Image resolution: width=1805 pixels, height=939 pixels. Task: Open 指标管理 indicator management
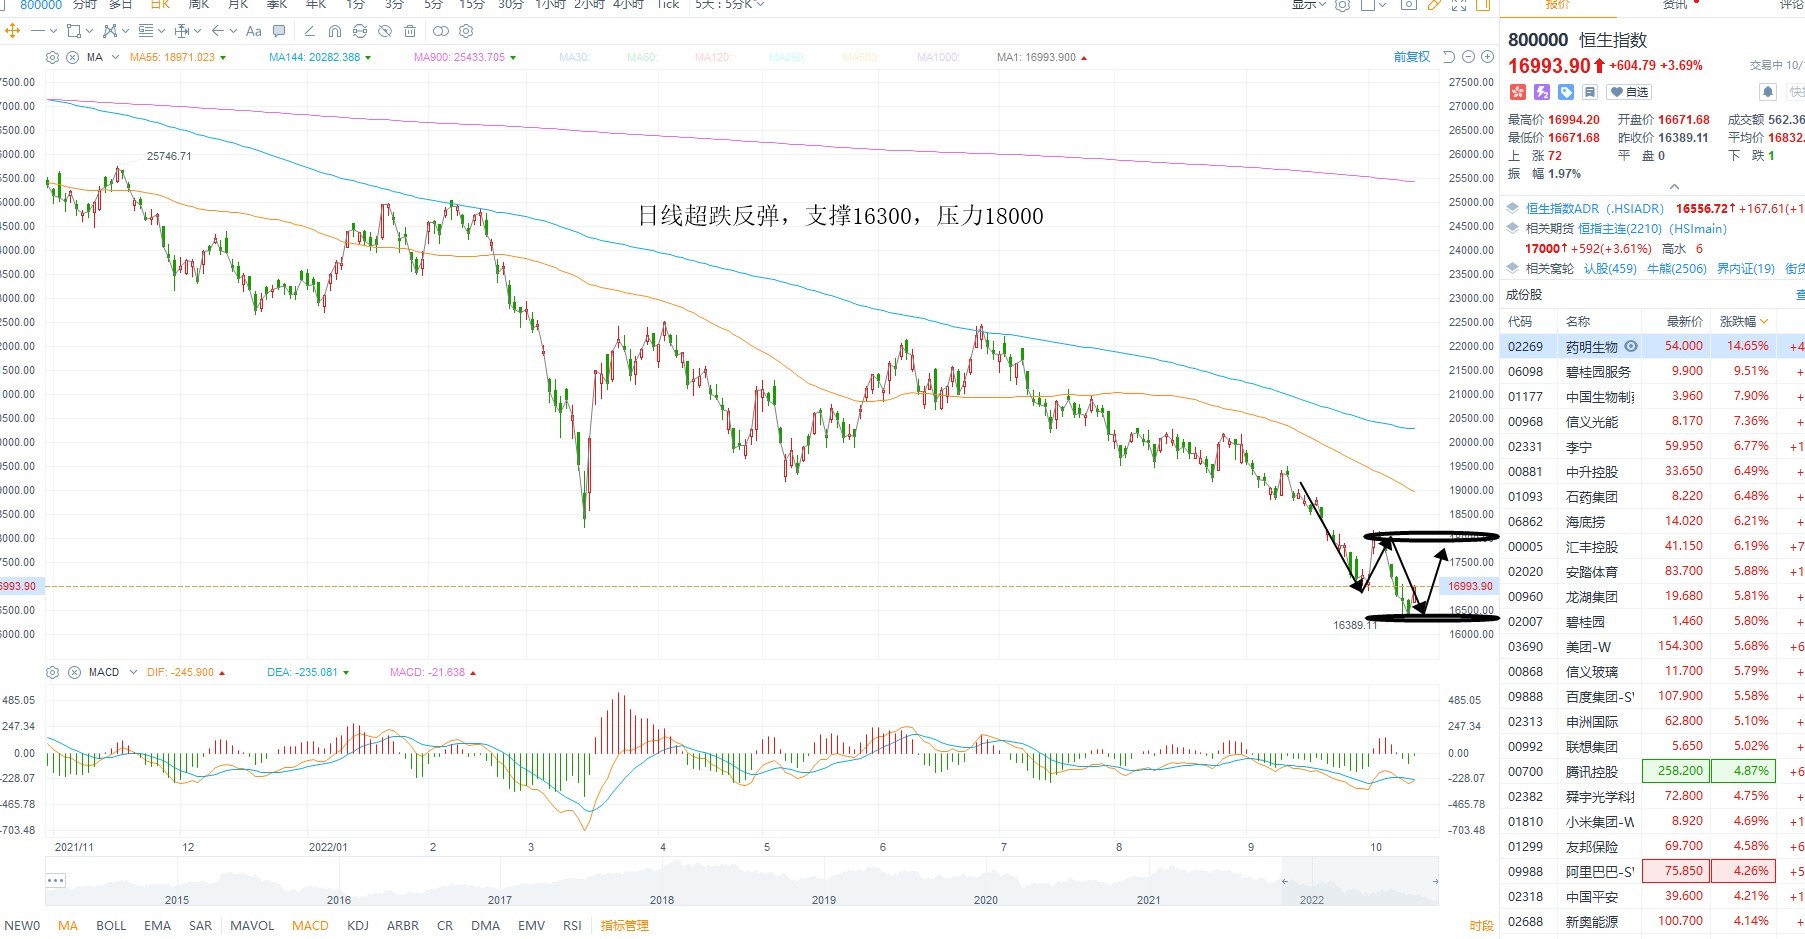624,925
